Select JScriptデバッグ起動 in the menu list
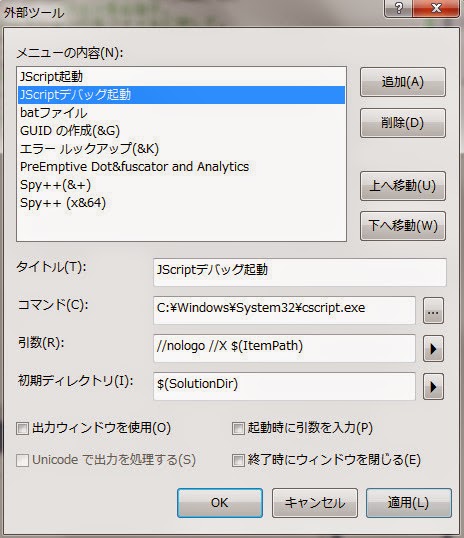Viewport: 464px width, 538px height. tap(181, 95)
